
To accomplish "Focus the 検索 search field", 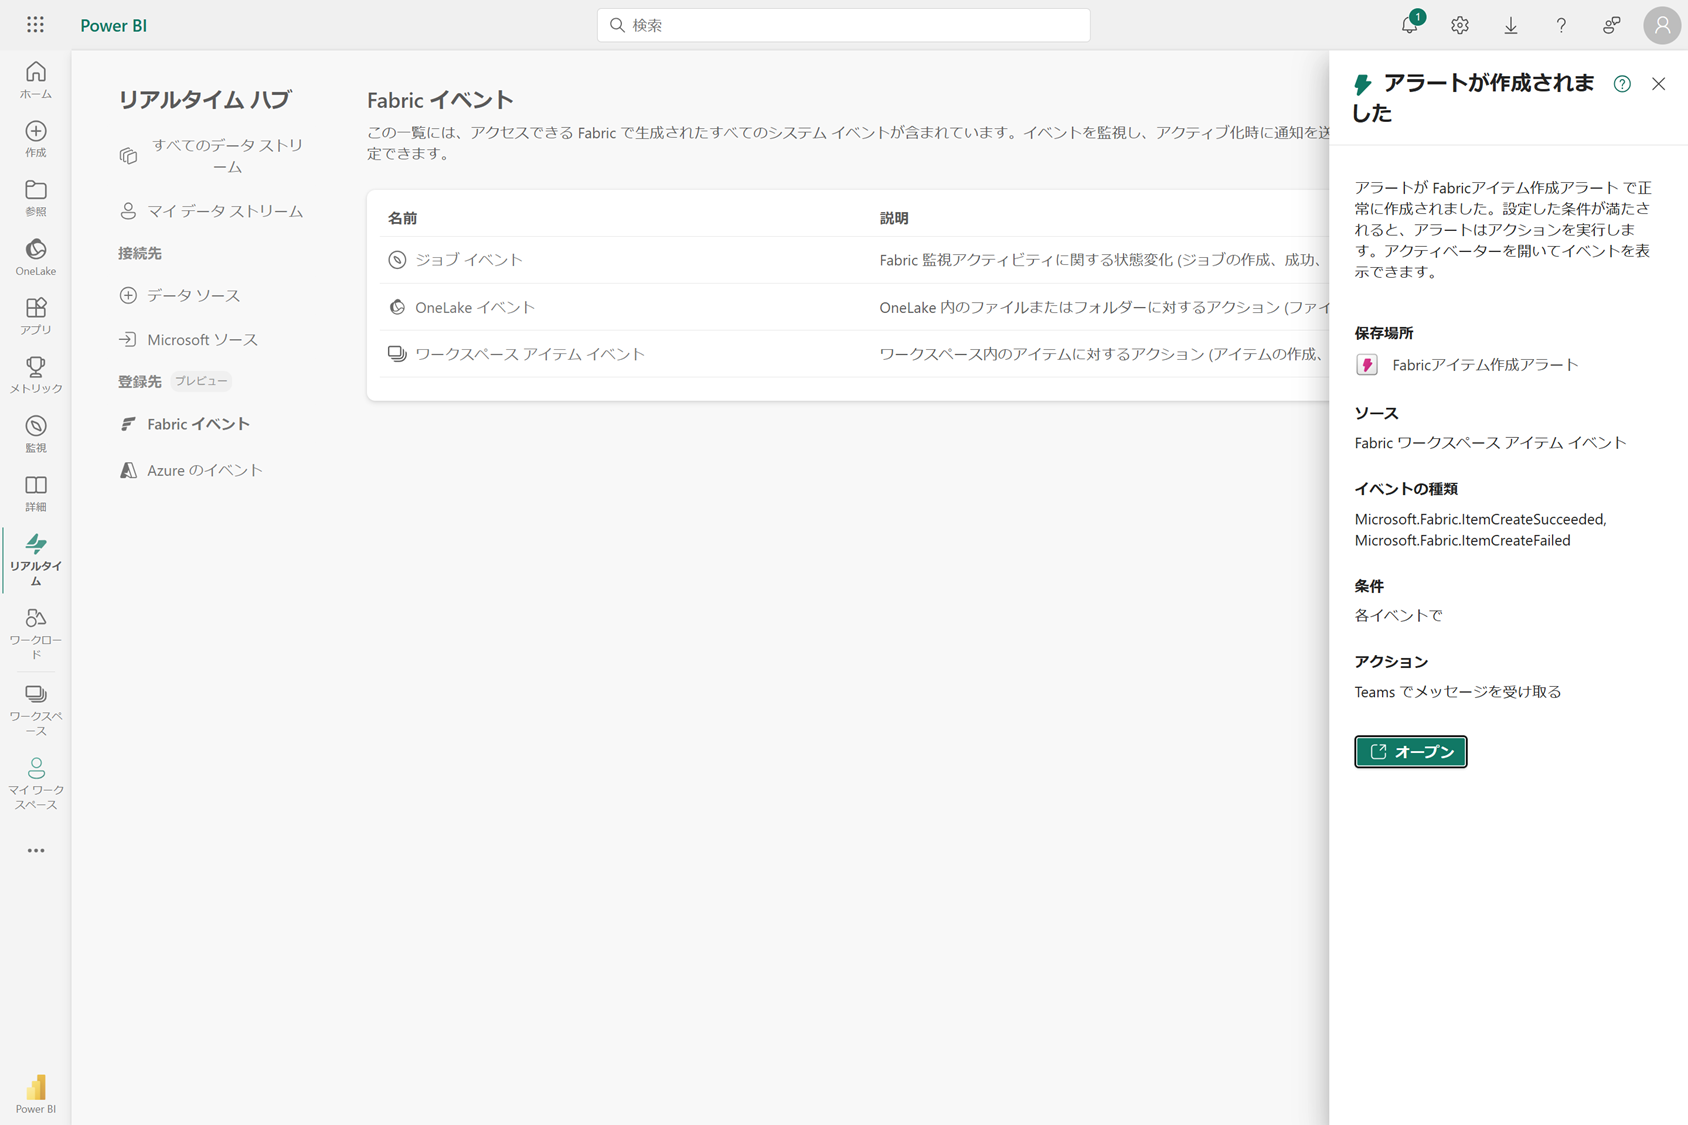I will [x=843, y=25].
